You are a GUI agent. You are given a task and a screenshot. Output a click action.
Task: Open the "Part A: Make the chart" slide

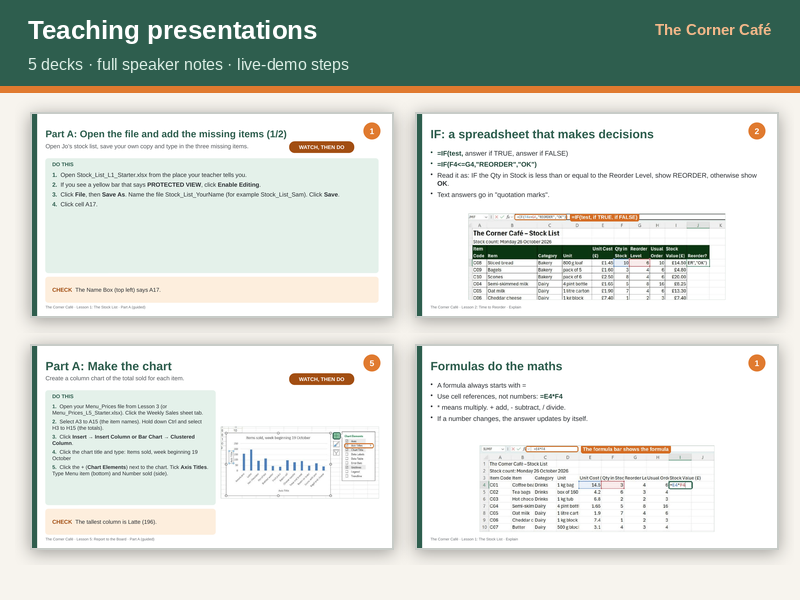[x=212, y=447]
